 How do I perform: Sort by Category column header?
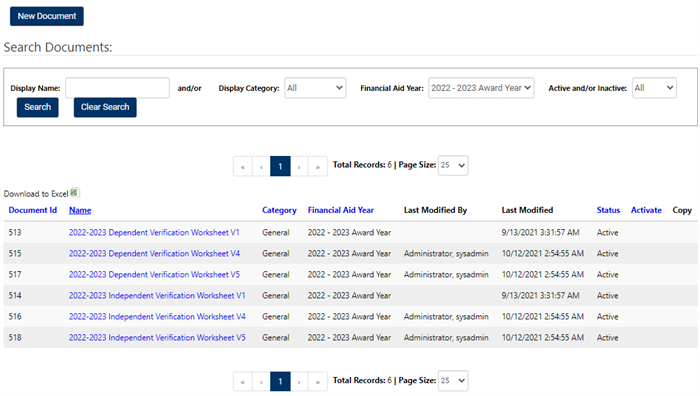pyautogui.click(x=279, y=210)
